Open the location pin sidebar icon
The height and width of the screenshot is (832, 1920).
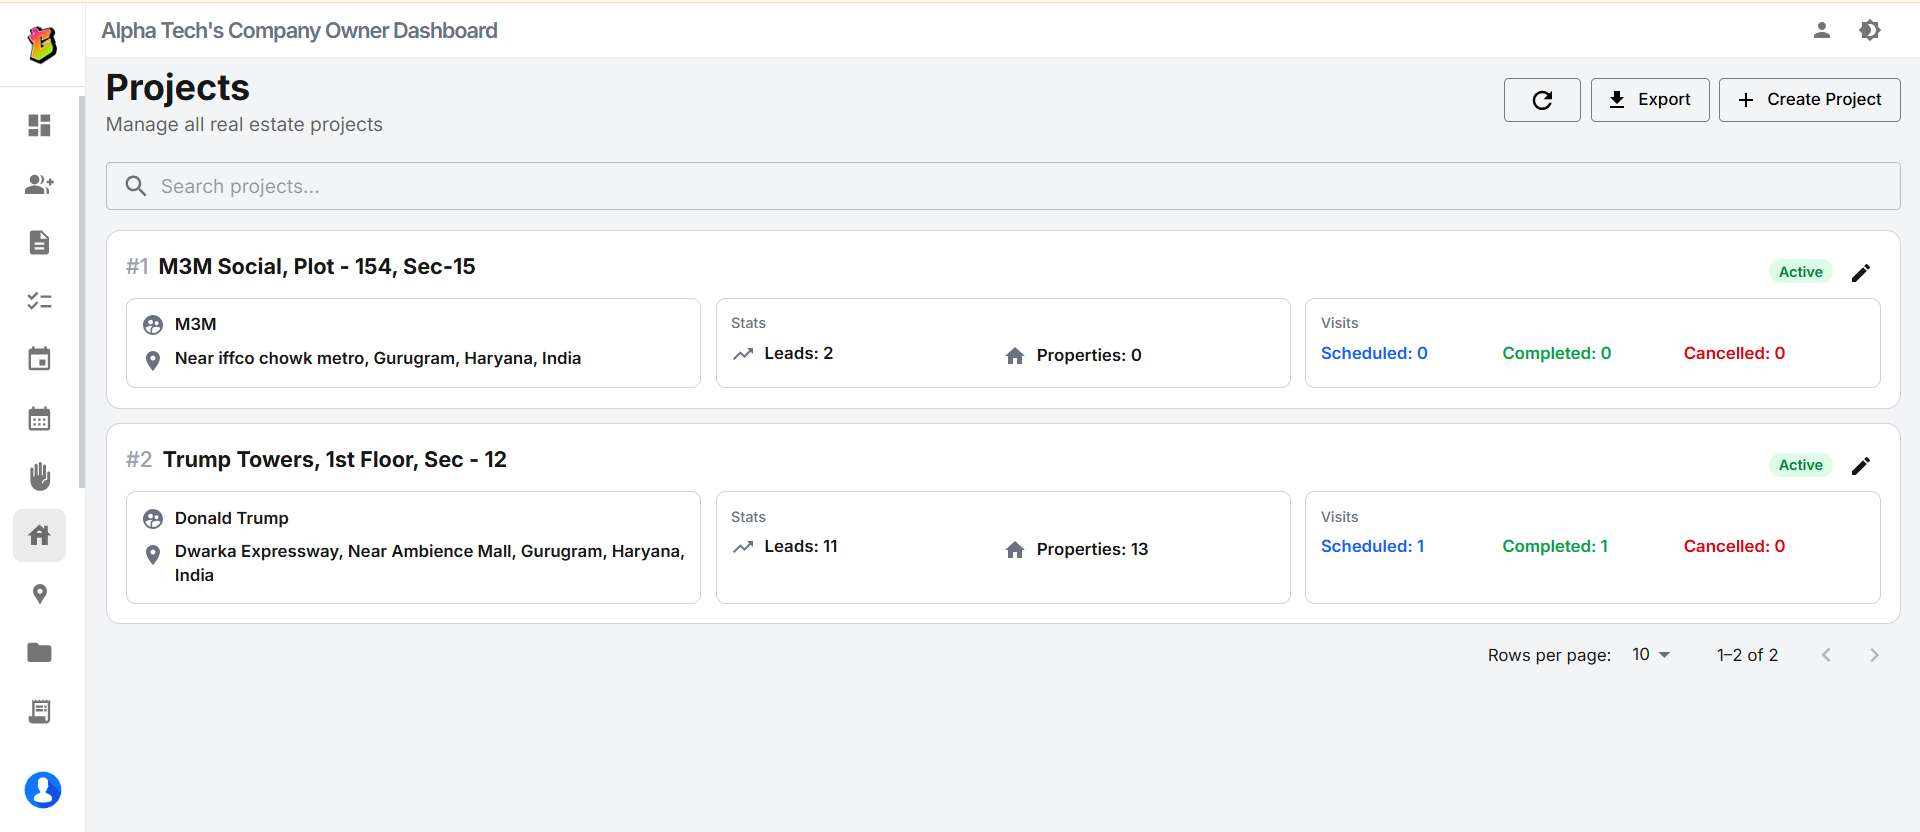pyautogui.click(x=39, y=594)
